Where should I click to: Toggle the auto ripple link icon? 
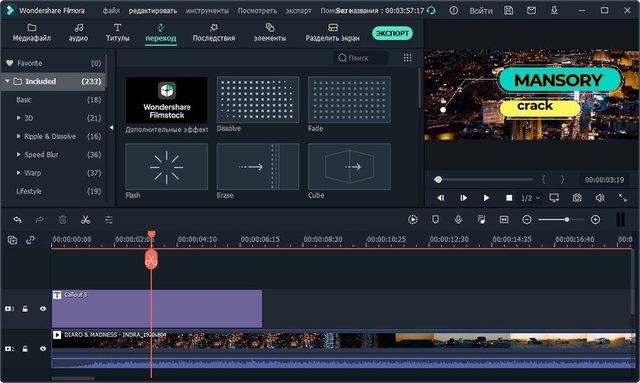(30, 240)
